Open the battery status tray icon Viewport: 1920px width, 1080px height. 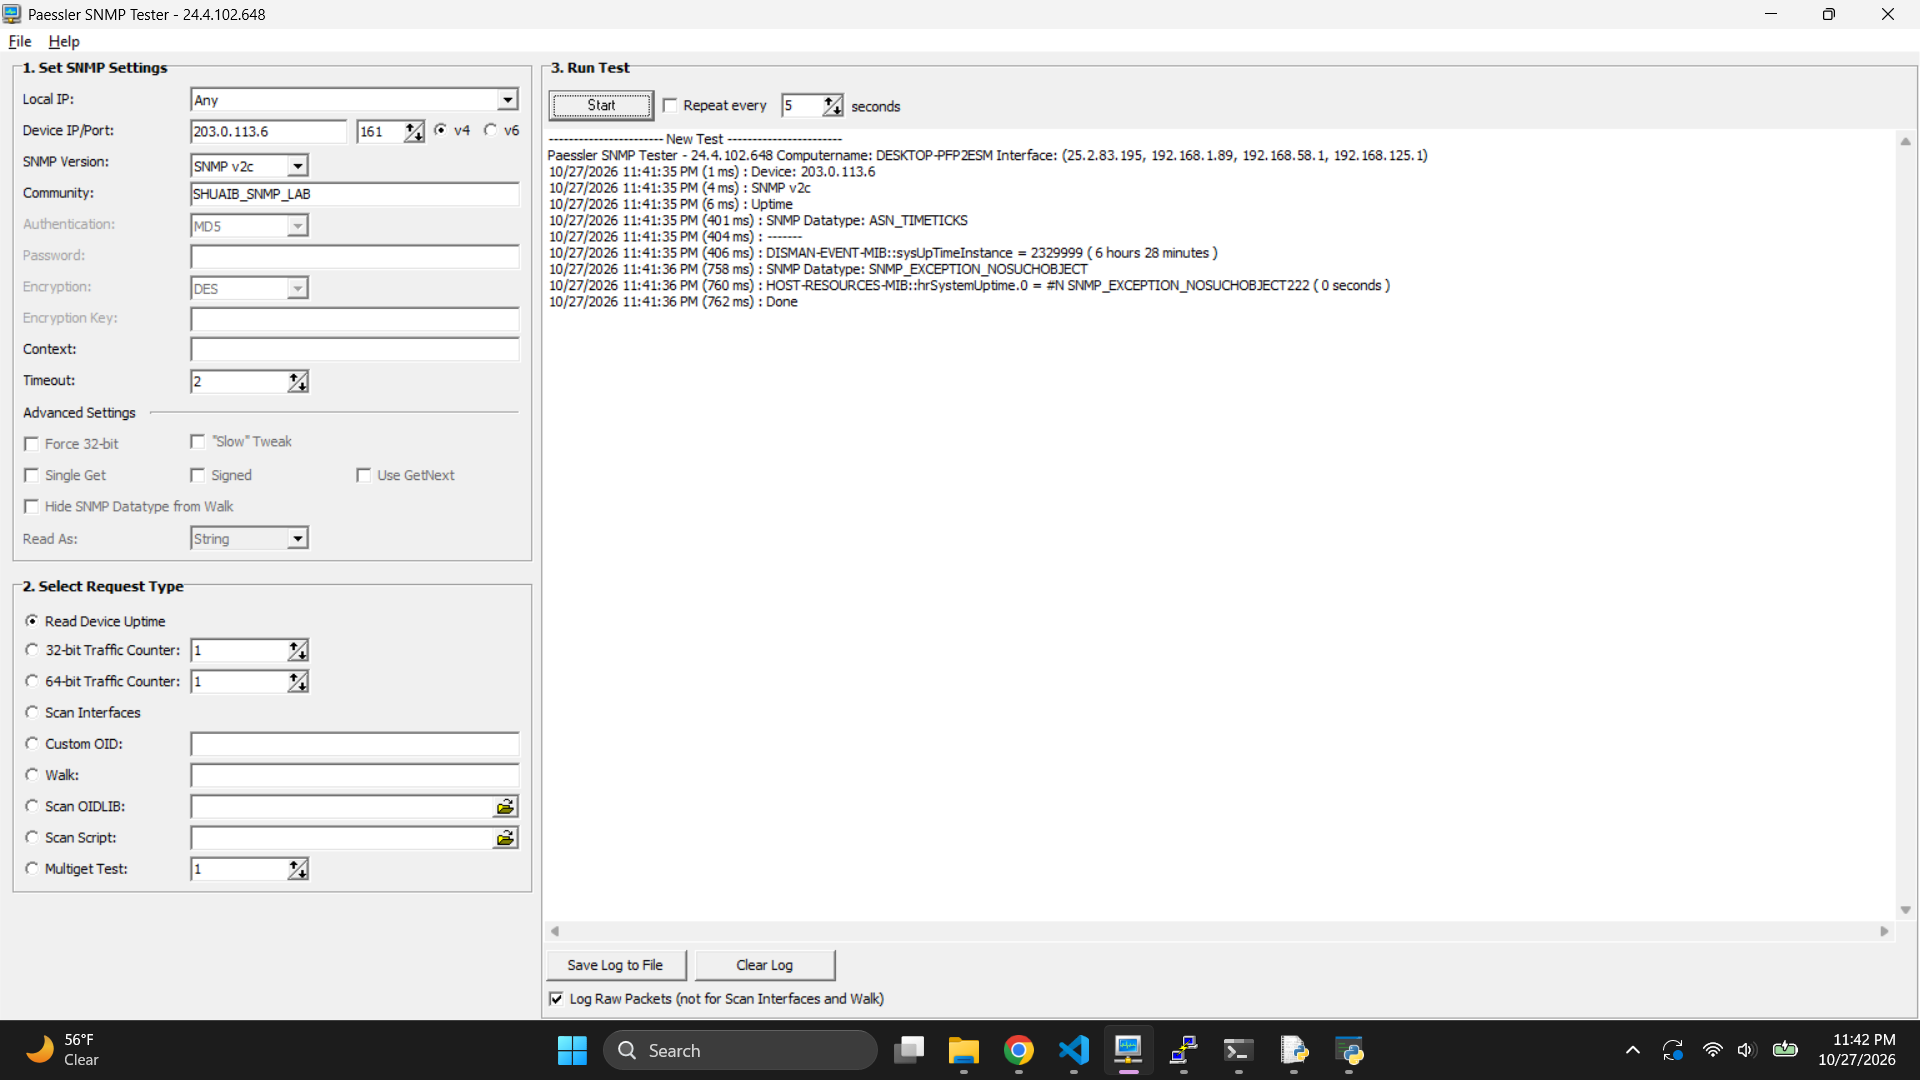tap(1785, 1050)
